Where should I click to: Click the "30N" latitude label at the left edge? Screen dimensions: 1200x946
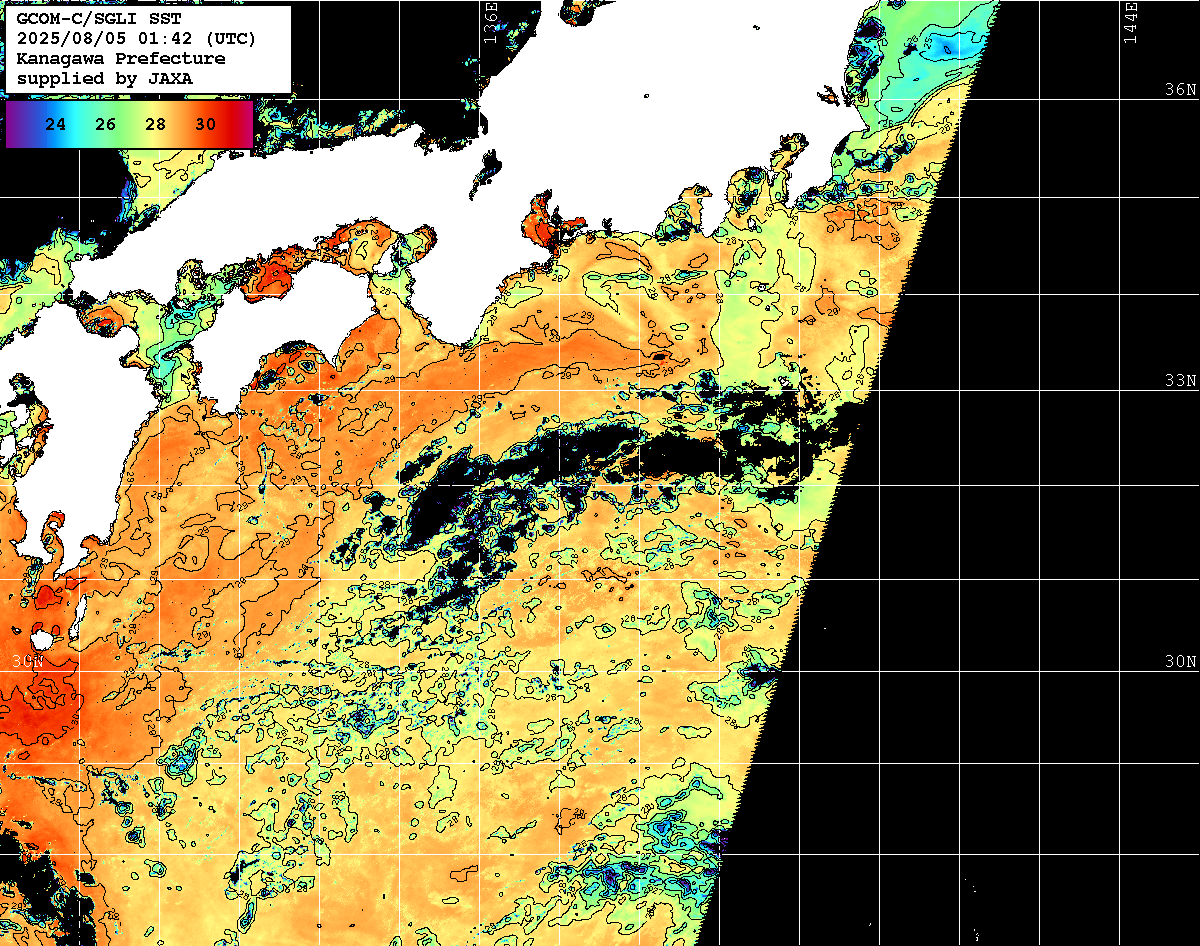point(28,661)
